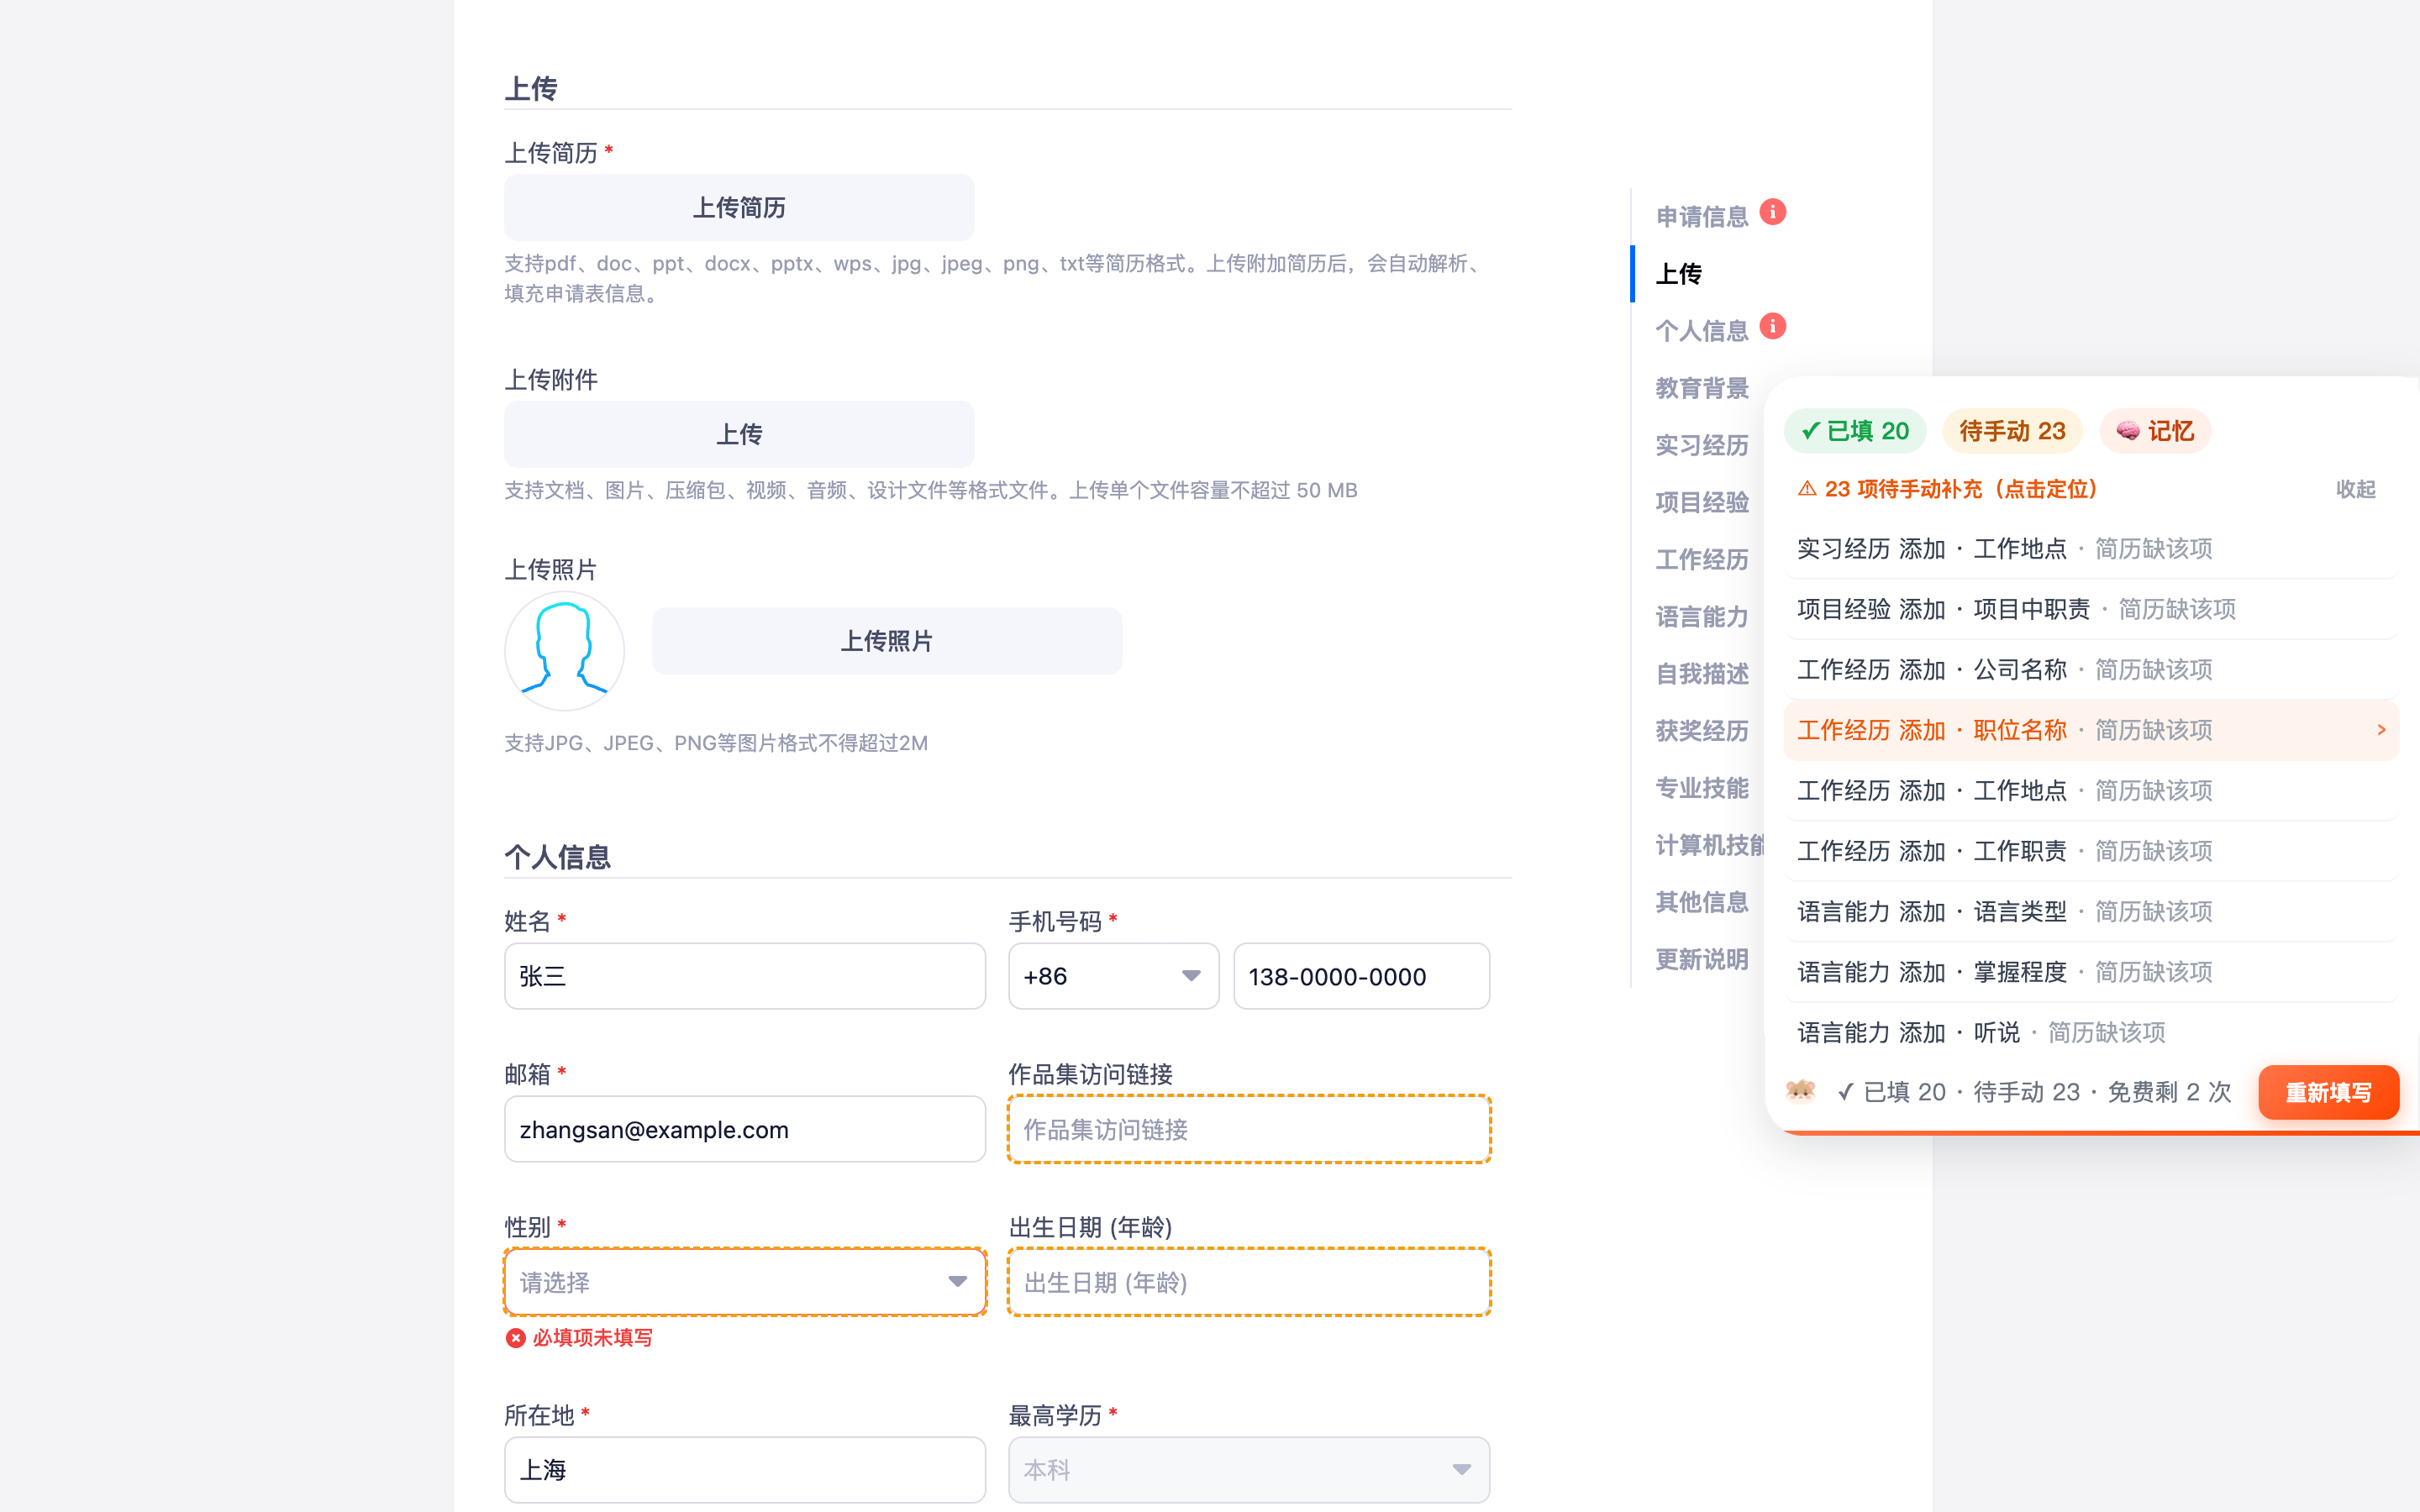
Task: Collapse the pending list via 收起
Action: pyautogui.click(x=2355, y=489)
